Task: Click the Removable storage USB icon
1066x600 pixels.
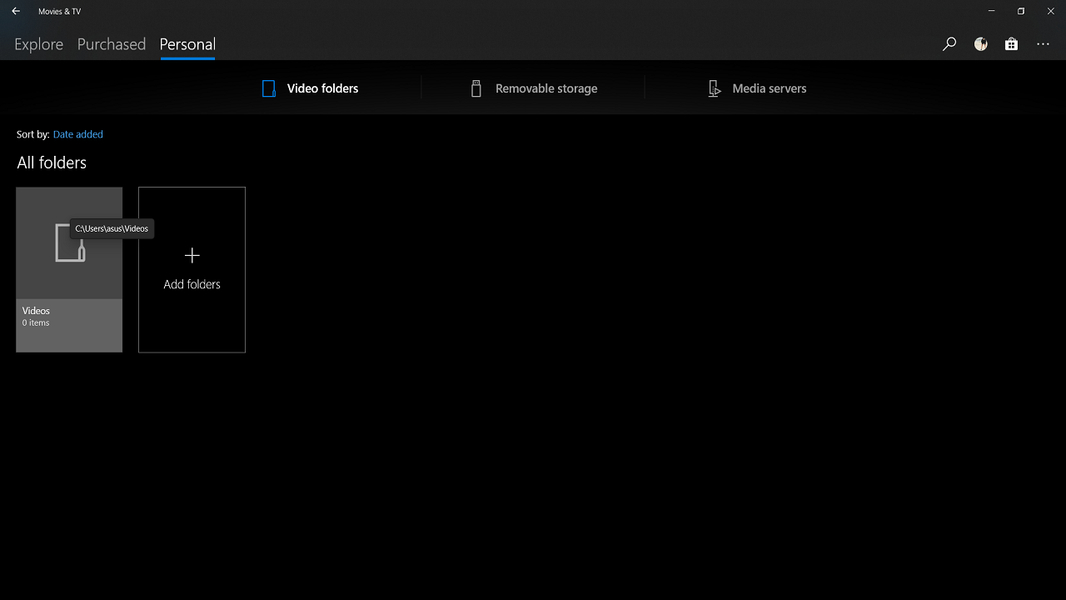Action: pos(476,88)
